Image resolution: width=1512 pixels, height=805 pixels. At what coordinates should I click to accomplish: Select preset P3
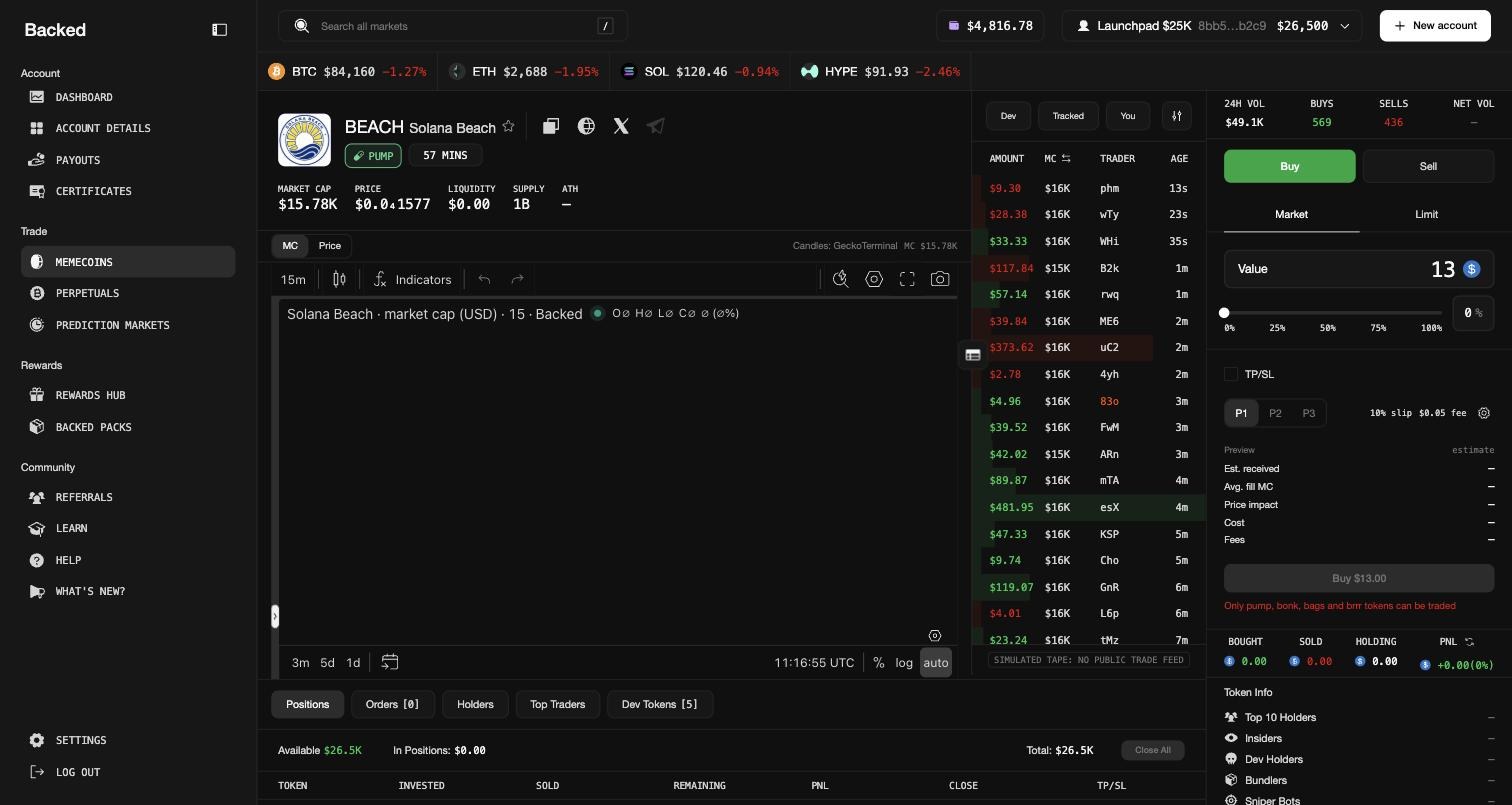[1309, 413]
